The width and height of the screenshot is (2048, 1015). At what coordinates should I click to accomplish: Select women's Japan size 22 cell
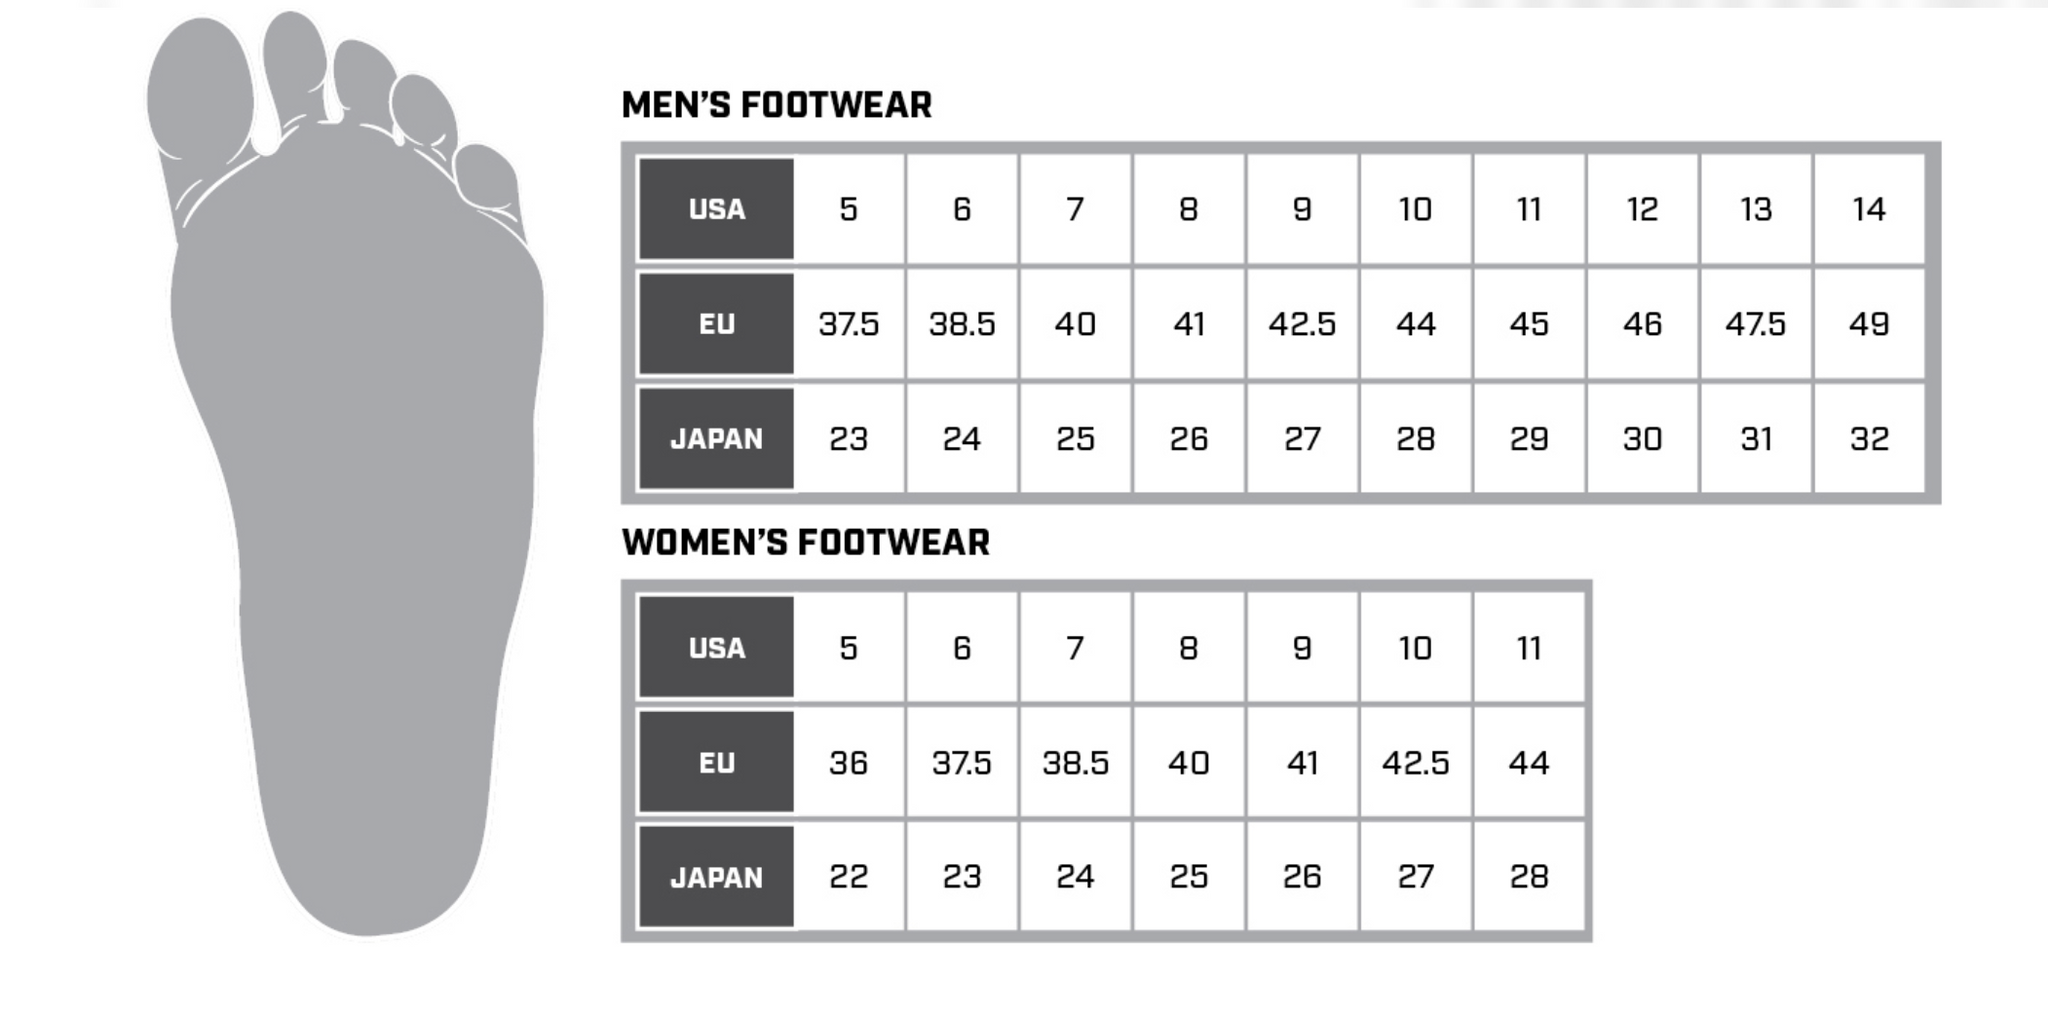point(849,877)
